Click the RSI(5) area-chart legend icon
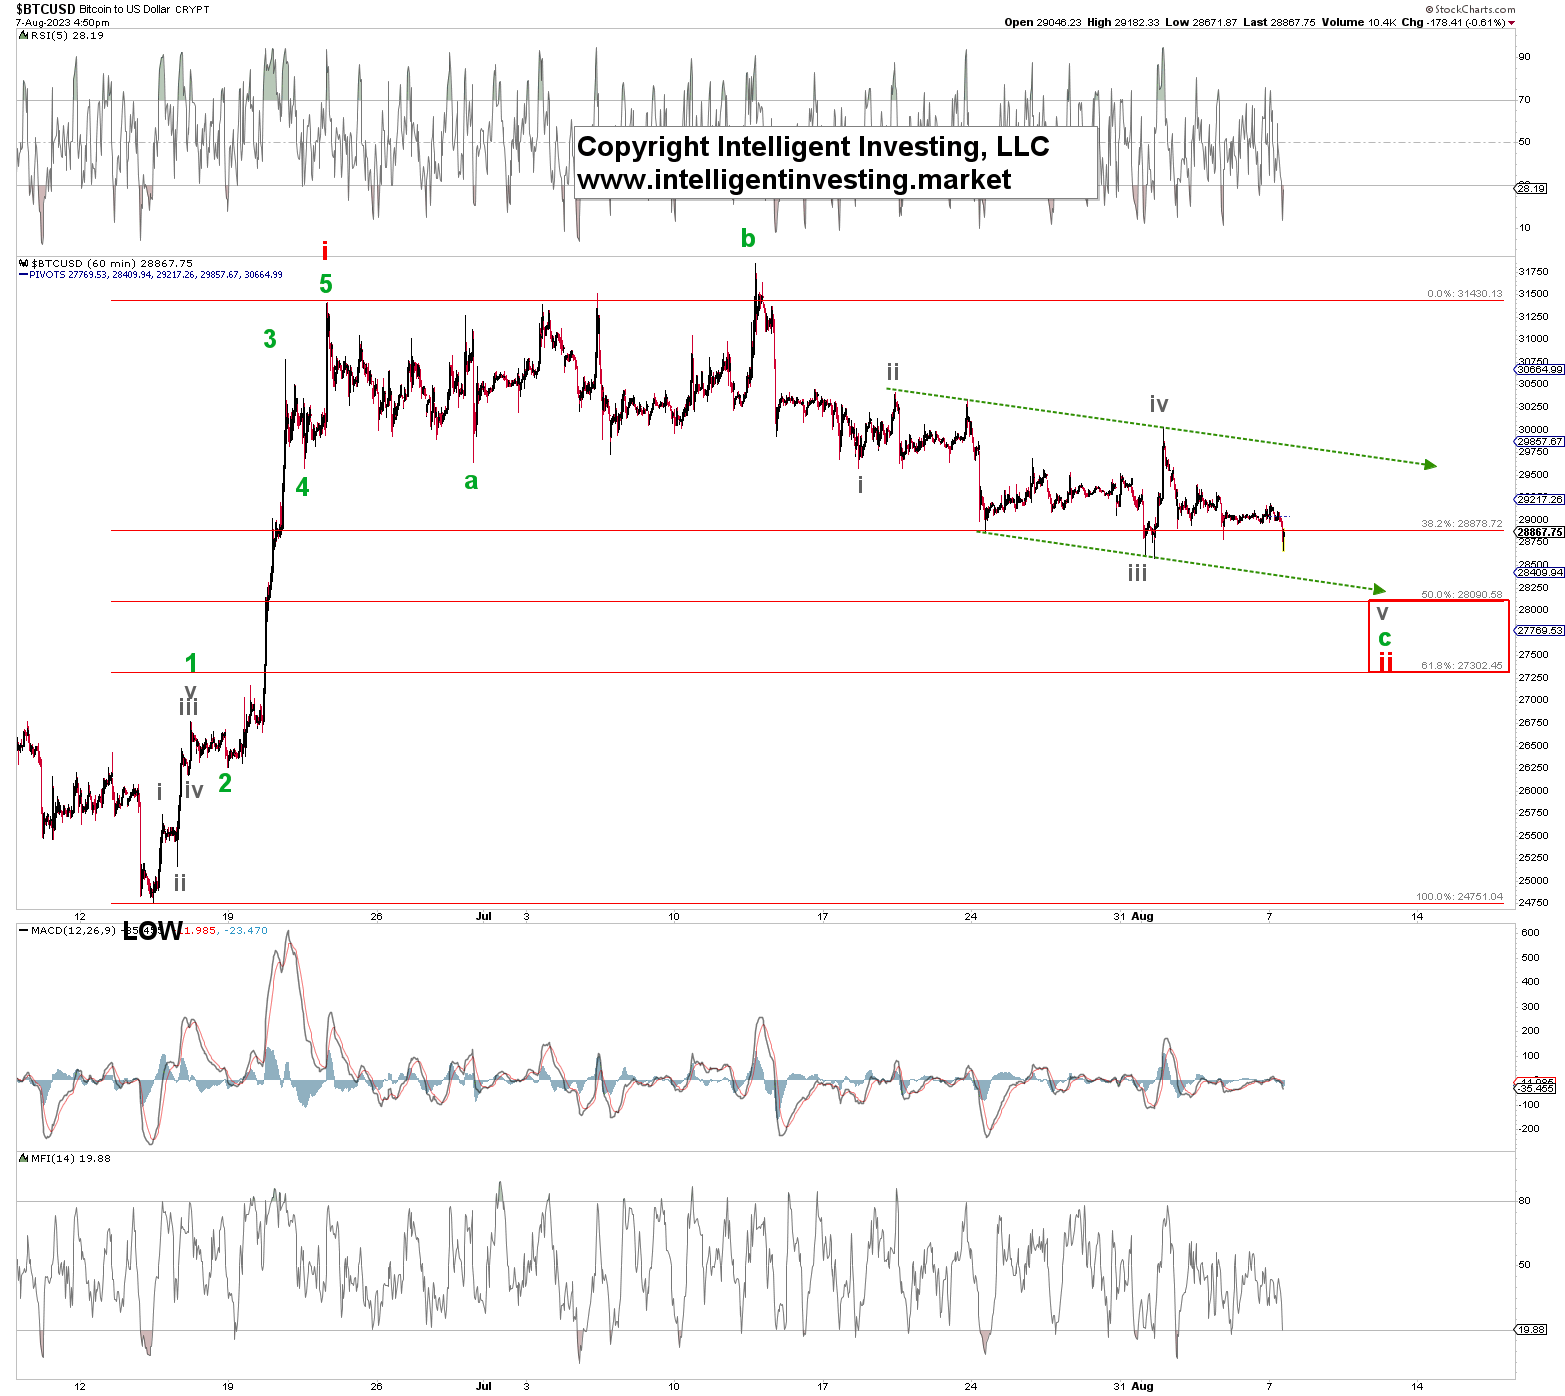The height and width of the screenshot is (1396, 1565). pyautogui.click(x=24, y=36)
